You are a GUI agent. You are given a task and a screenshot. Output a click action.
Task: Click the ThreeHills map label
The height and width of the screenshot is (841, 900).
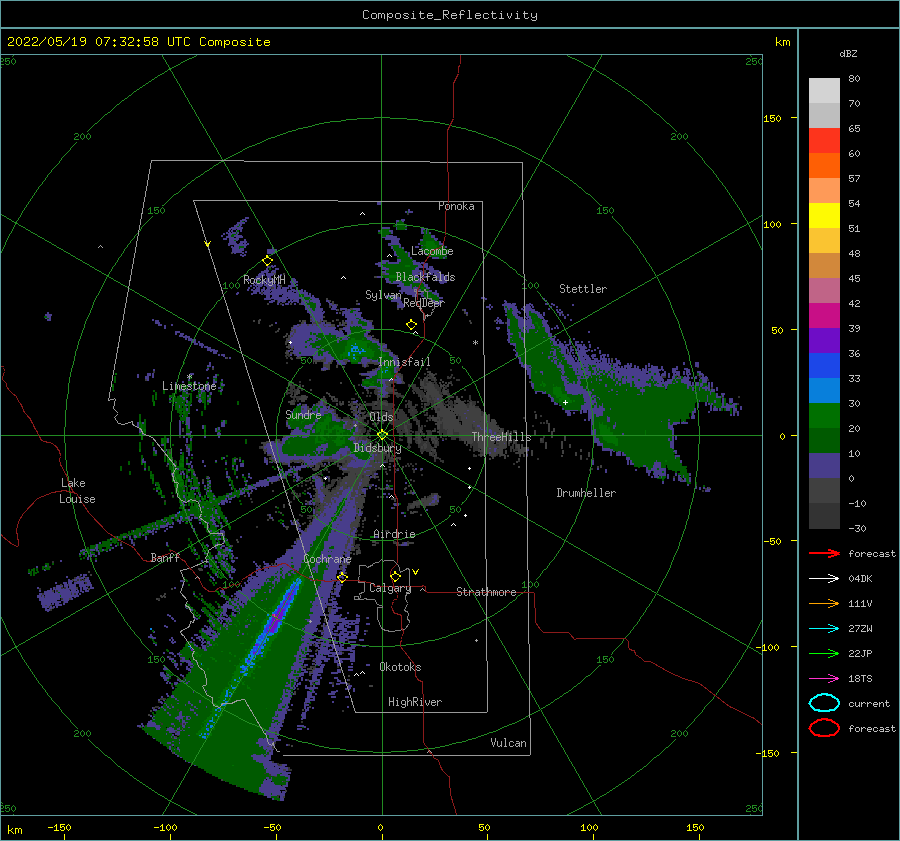point(501,437)
